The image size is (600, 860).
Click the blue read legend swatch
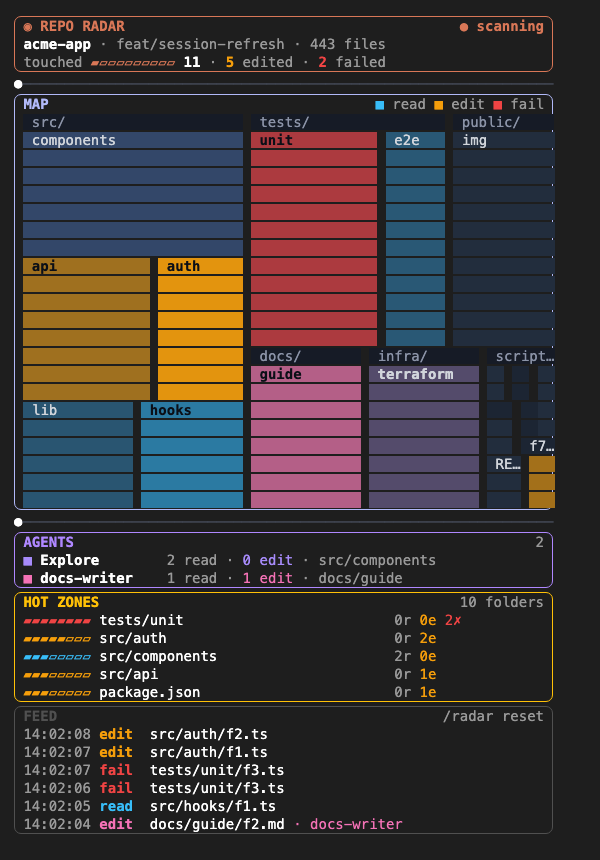380,105
